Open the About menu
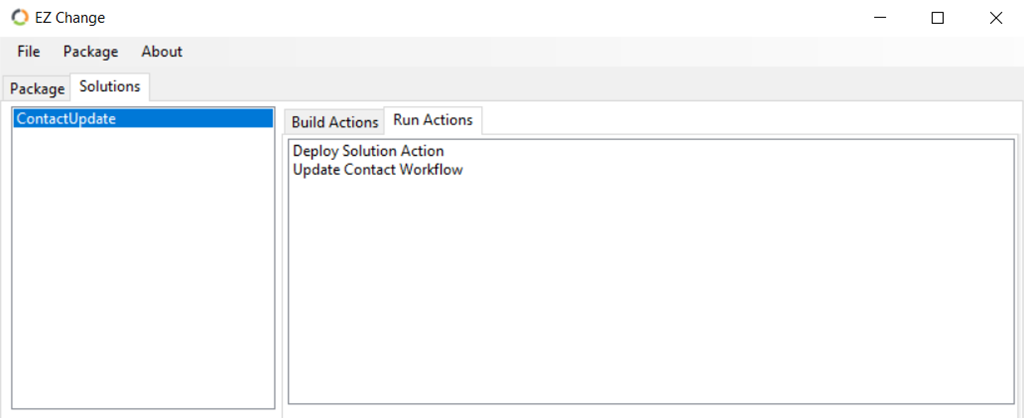The image size is (1024, 418). [x=162, y=52]
